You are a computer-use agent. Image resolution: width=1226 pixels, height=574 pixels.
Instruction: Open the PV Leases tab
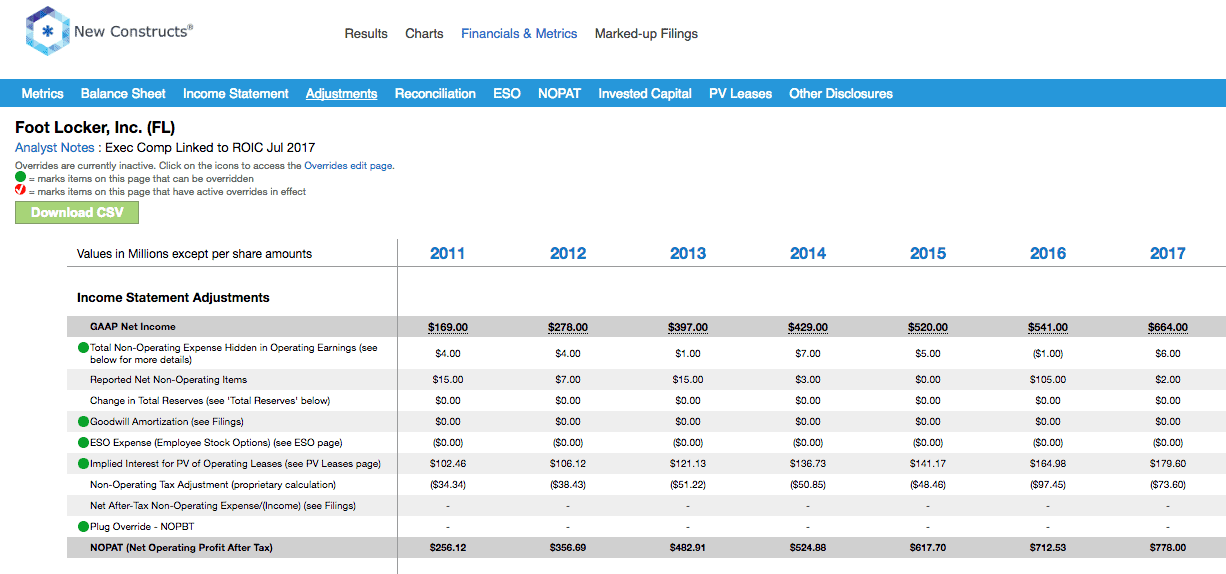[x=740, y=94]
